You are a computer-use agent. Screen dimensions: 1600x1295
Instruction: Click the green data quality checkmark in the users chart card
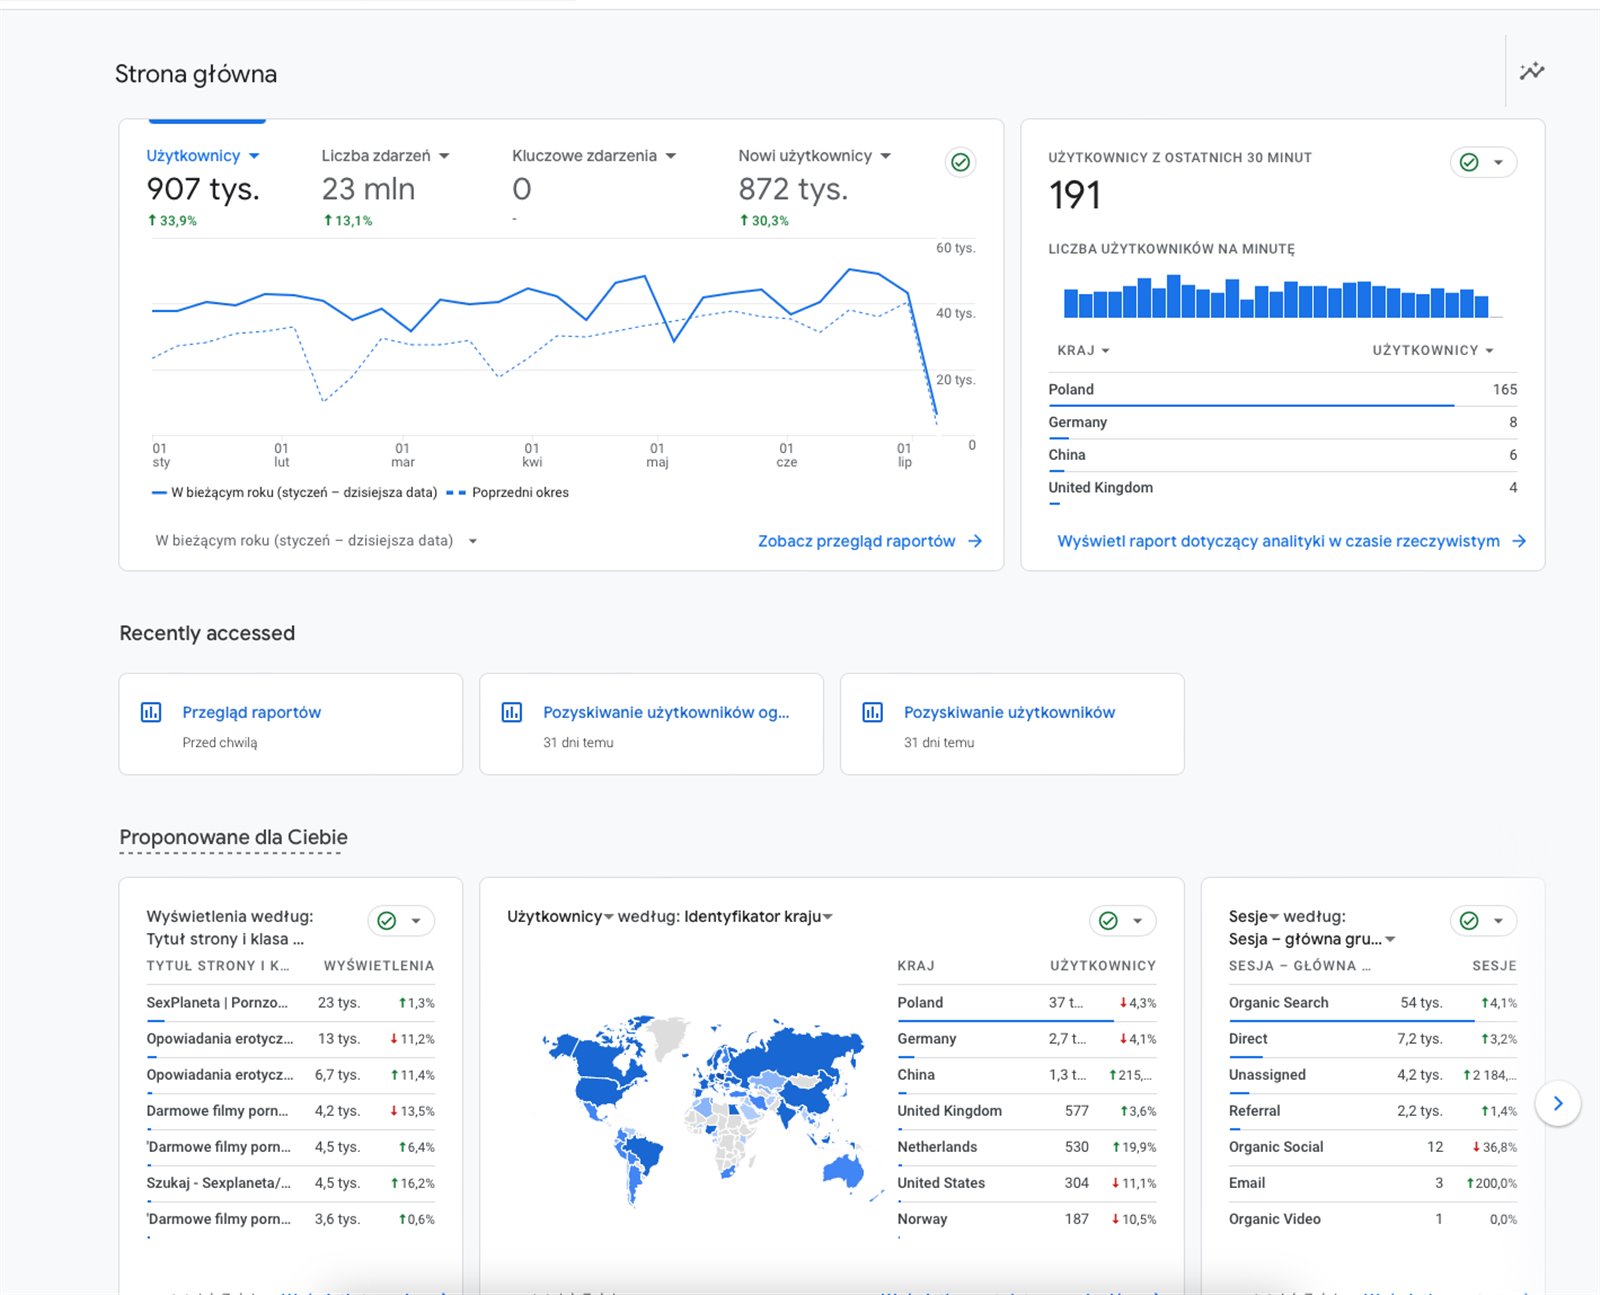960,162
